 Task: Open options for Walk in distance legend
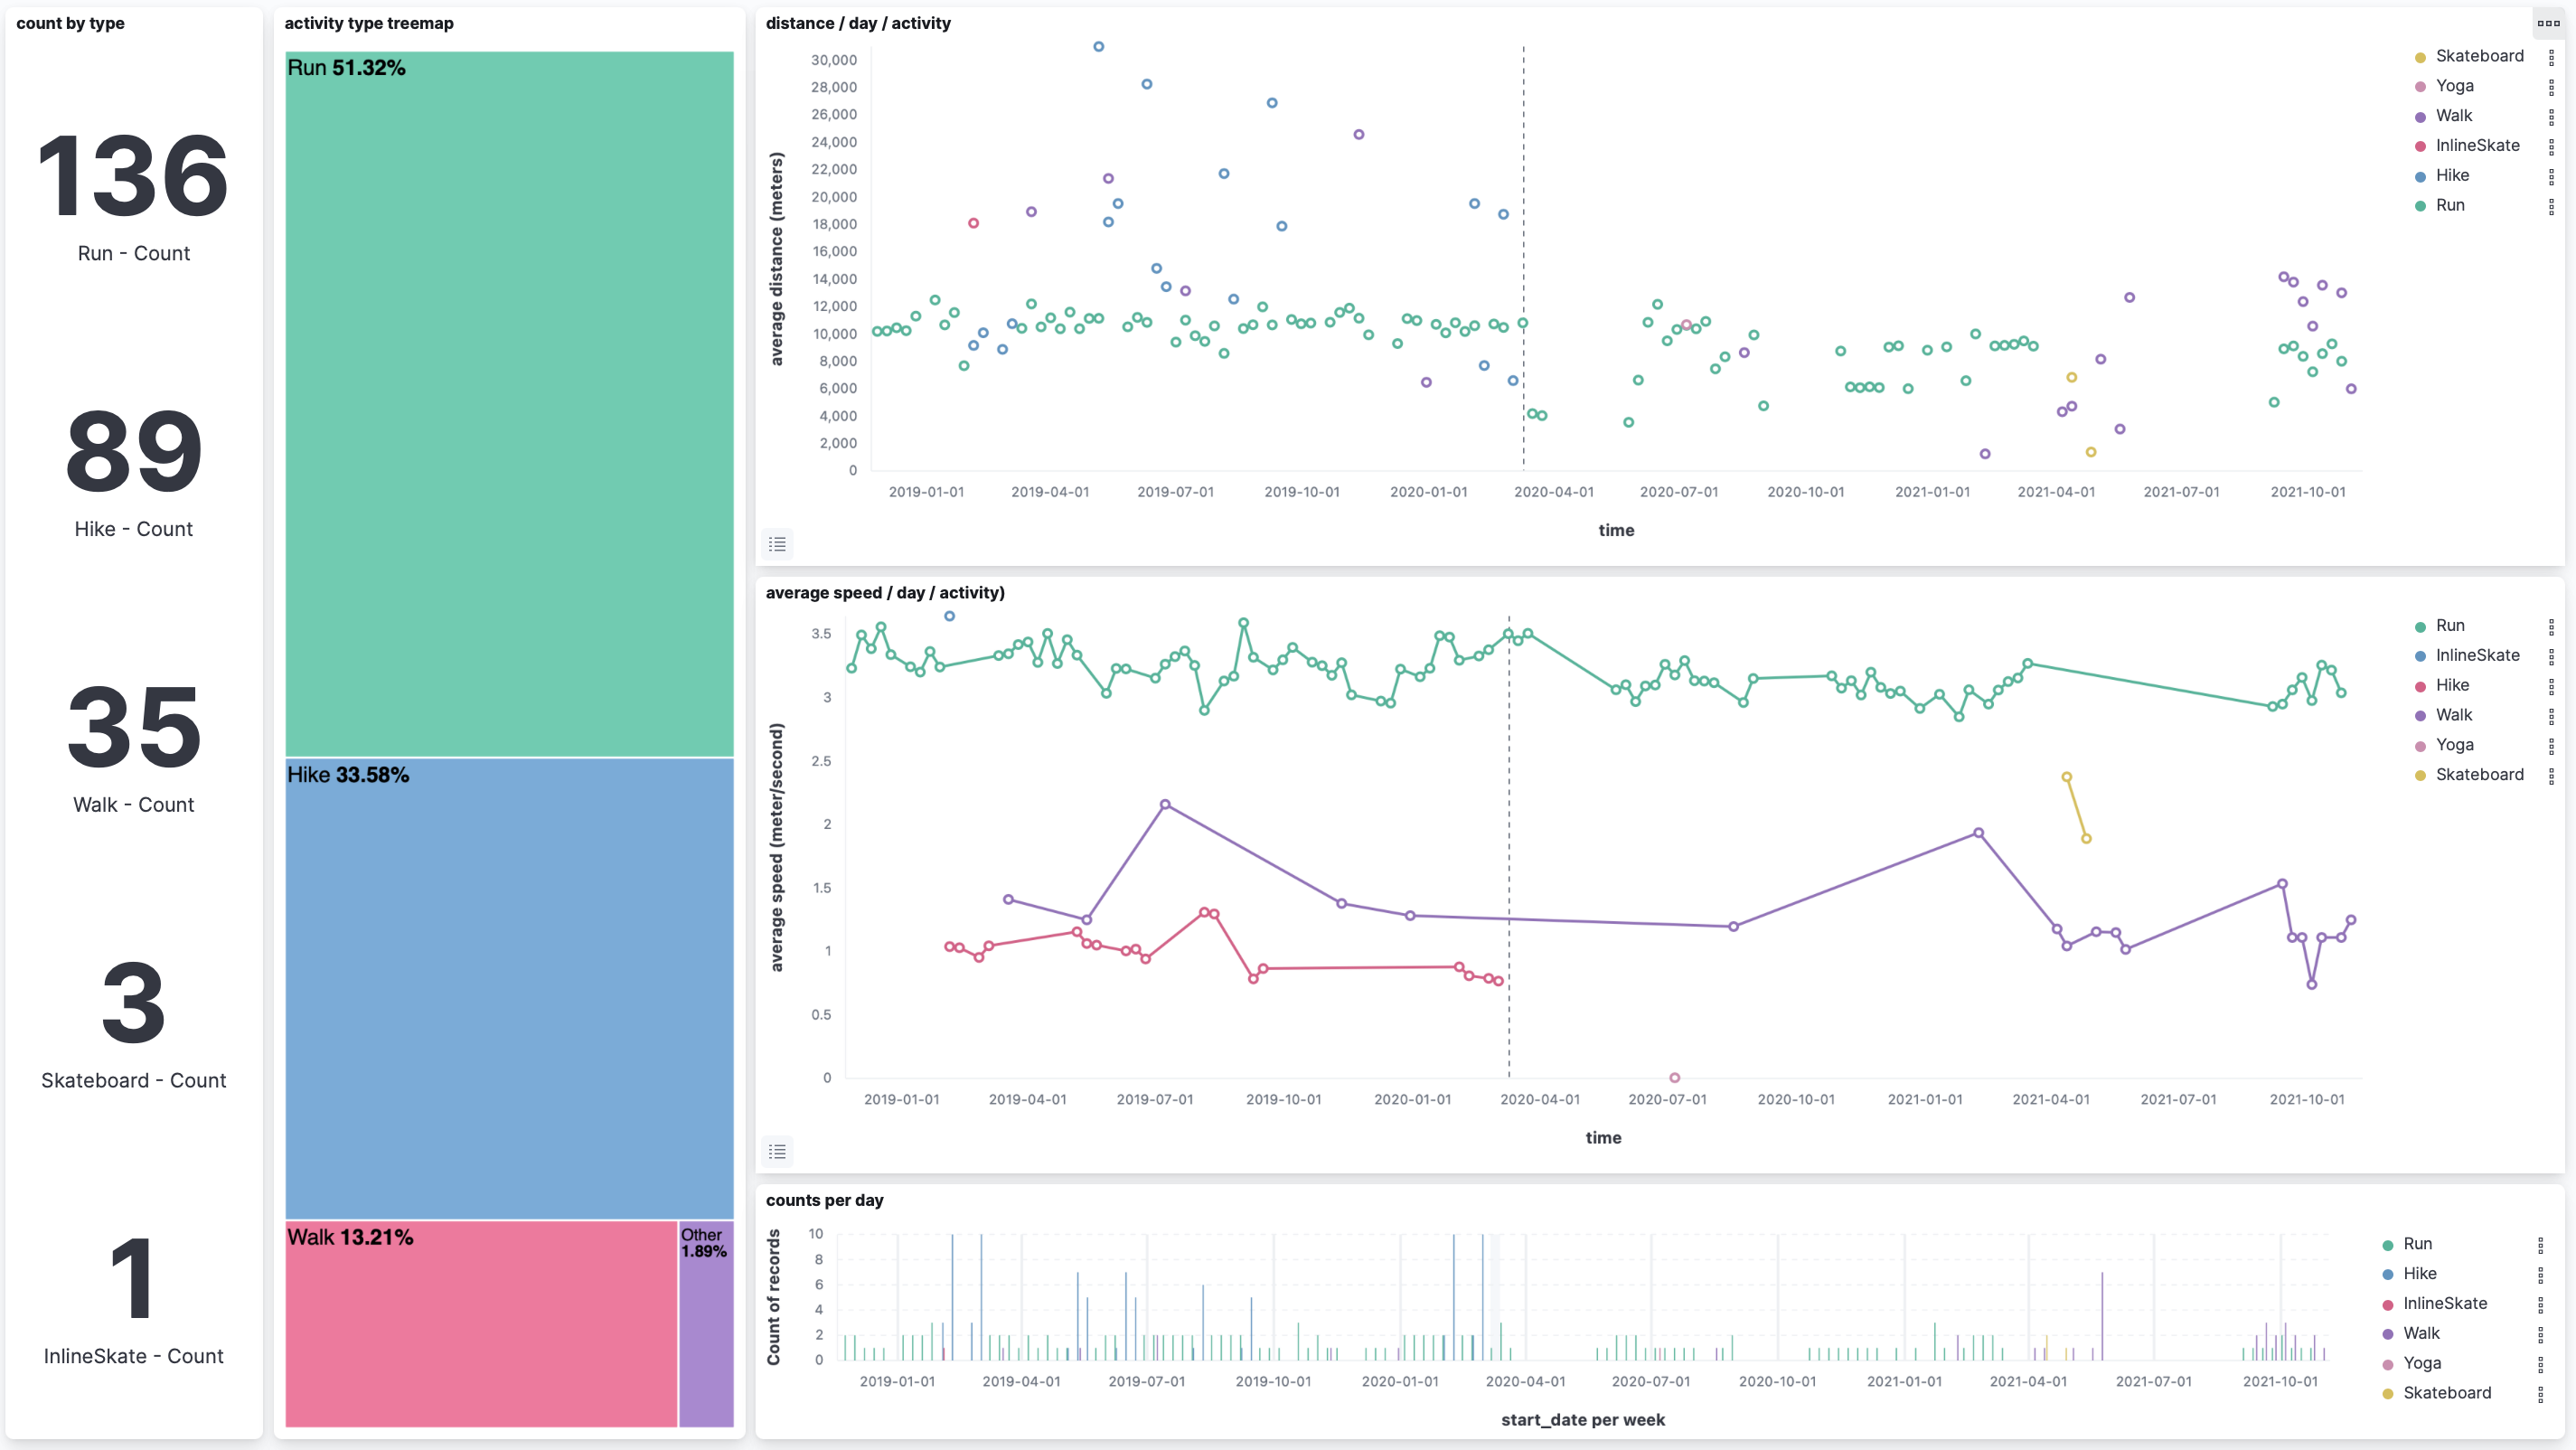click(x=2551, y=117)
